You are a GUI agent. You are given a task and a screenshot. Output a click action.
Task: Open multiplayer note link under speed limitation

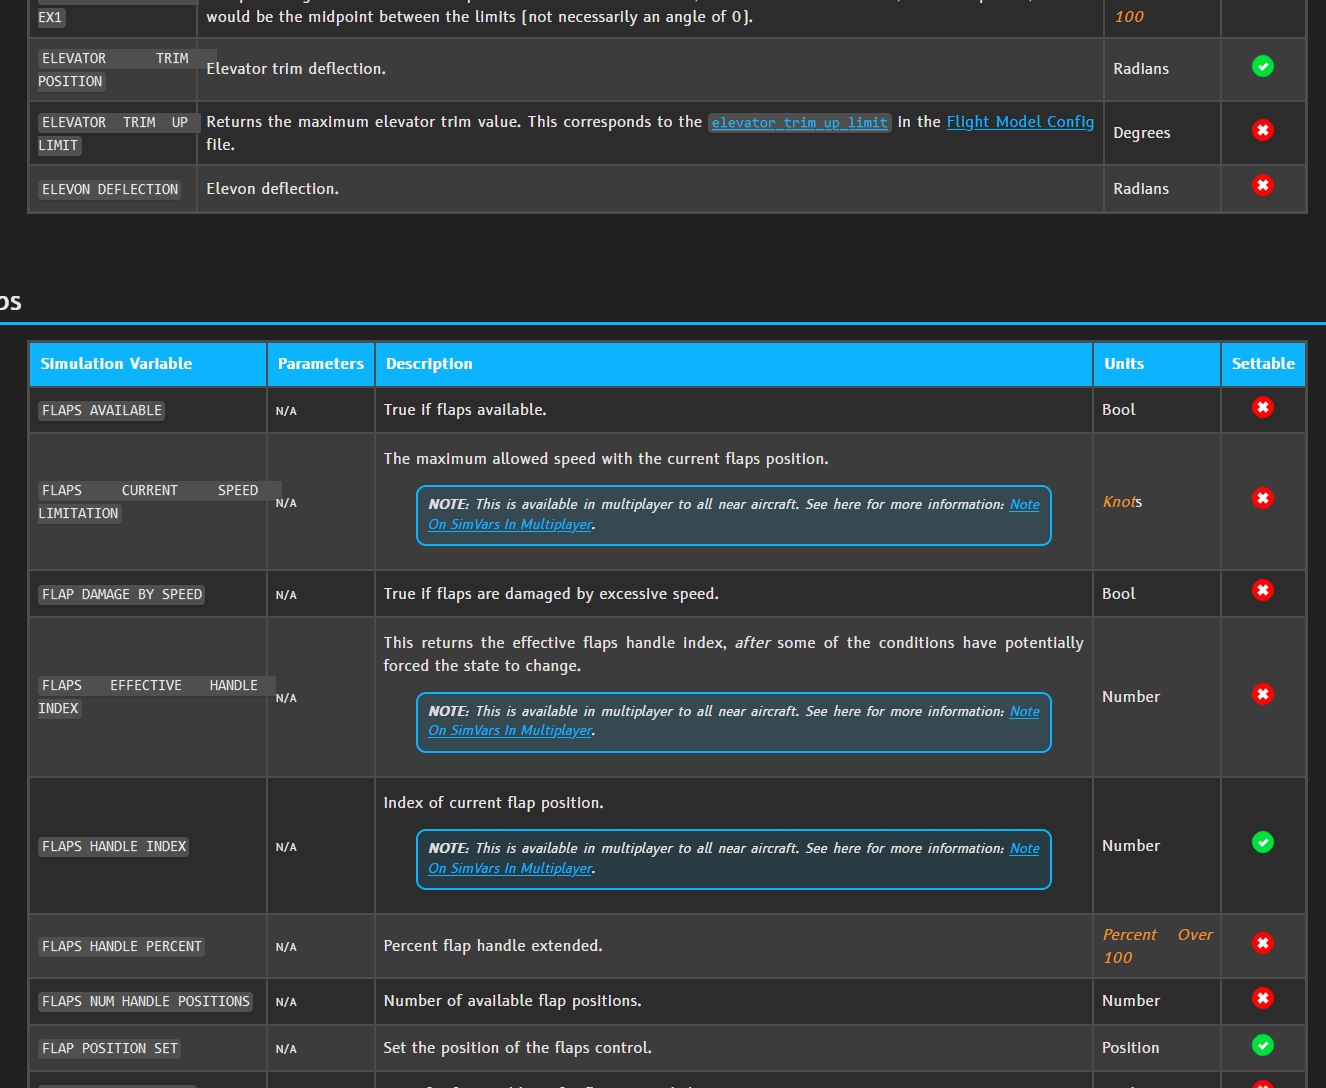click(x=734, y=514)
